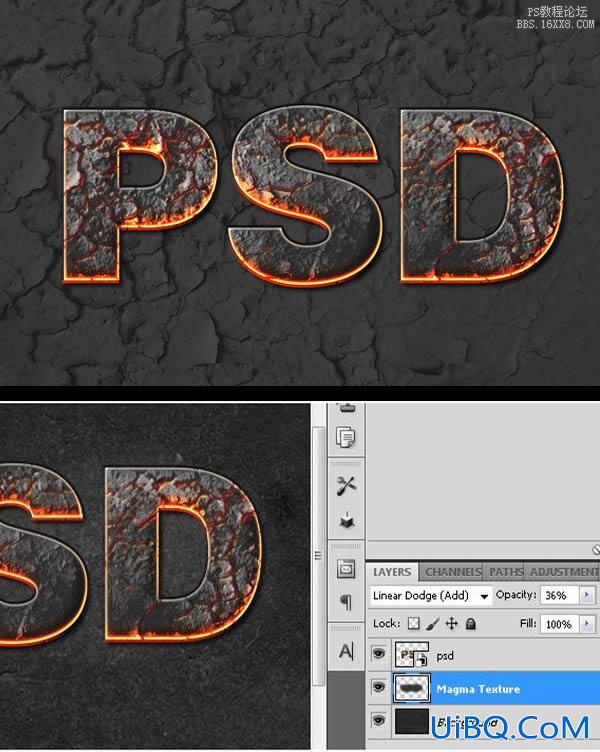Click the Magma Texture layer name
The image size is (600, 752).
[x=478, y=689]
